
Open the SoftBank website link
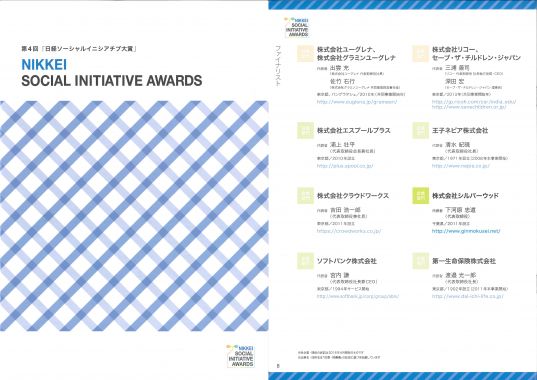(x=358, y=296)
